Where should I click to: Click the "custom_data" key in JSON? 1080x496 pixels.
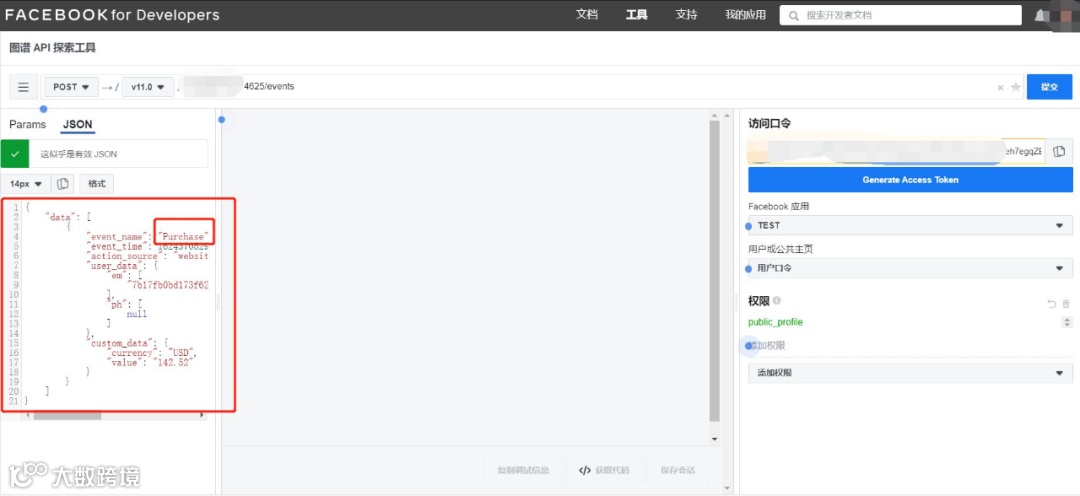(121, 342)
